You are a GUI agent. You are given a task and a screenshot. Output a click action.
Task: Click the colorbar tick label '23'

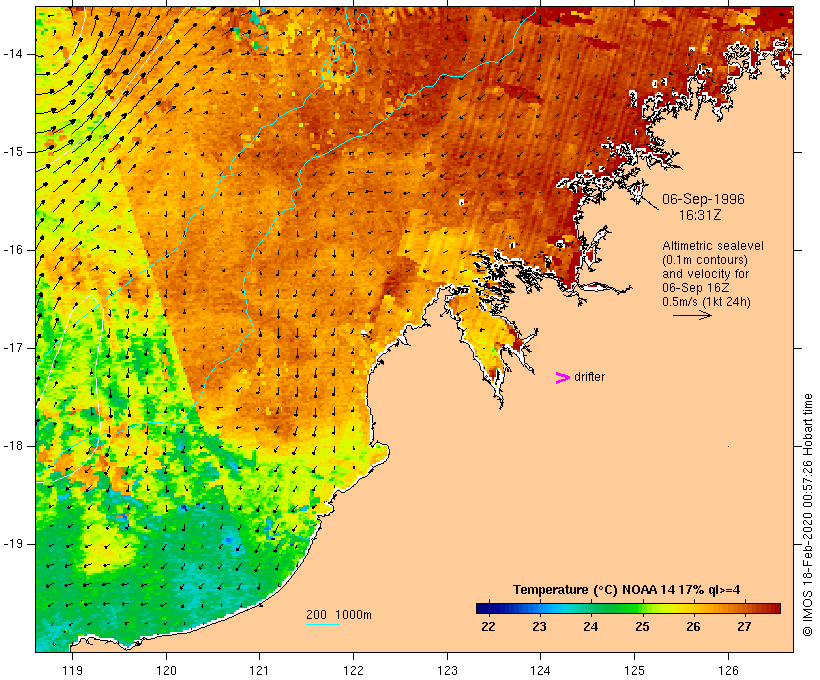(540, 627)
